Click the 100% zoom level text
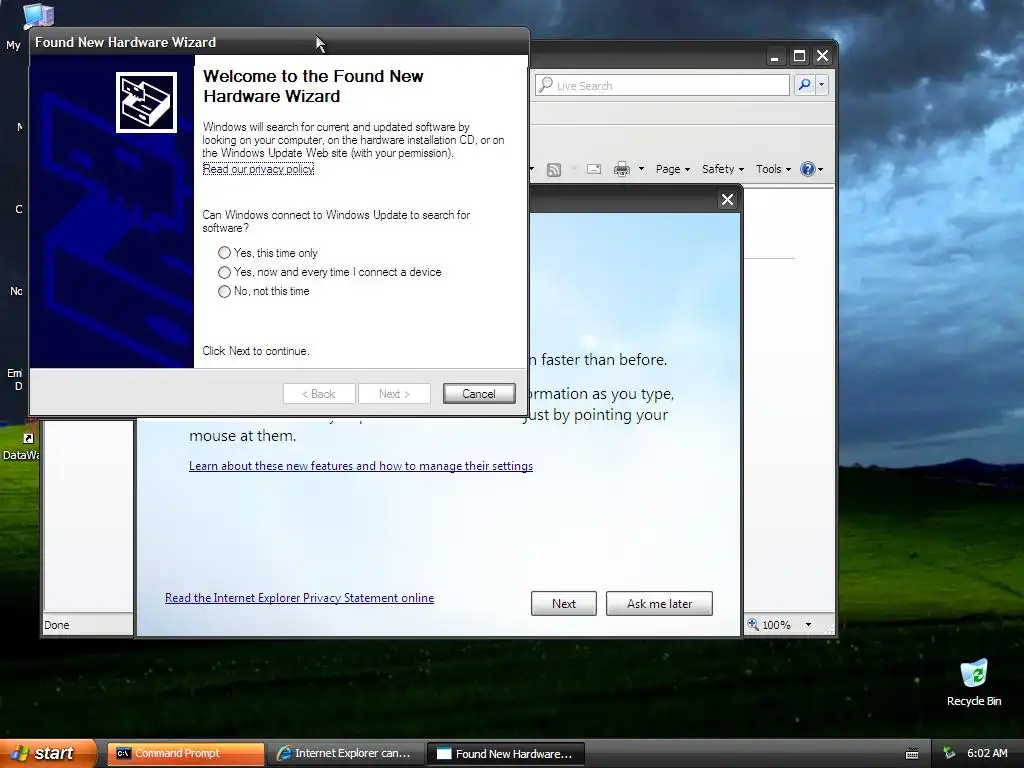The width and height of the screenshot is (1024, 768). [776, 625]
